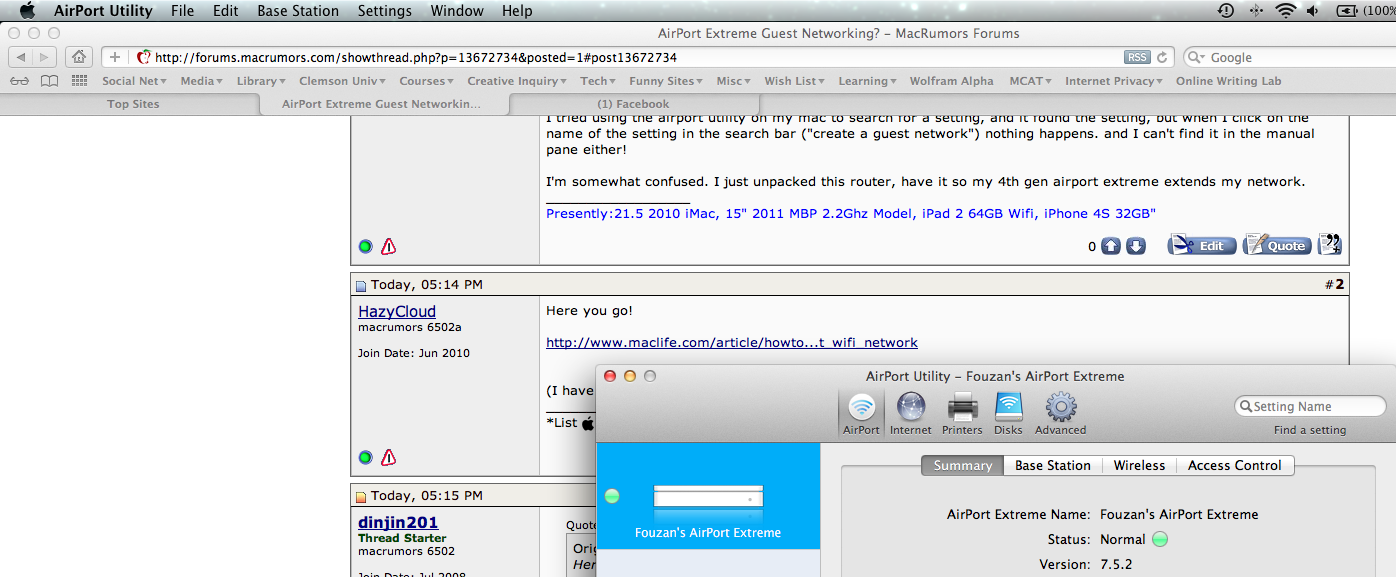Open the maclife.com article link
Screen dimensions: 1396x577
point(732,342)
